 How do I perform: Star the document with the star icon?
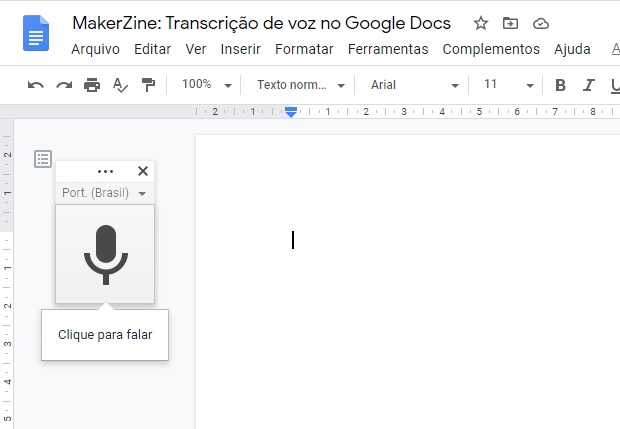pos(481,23)
